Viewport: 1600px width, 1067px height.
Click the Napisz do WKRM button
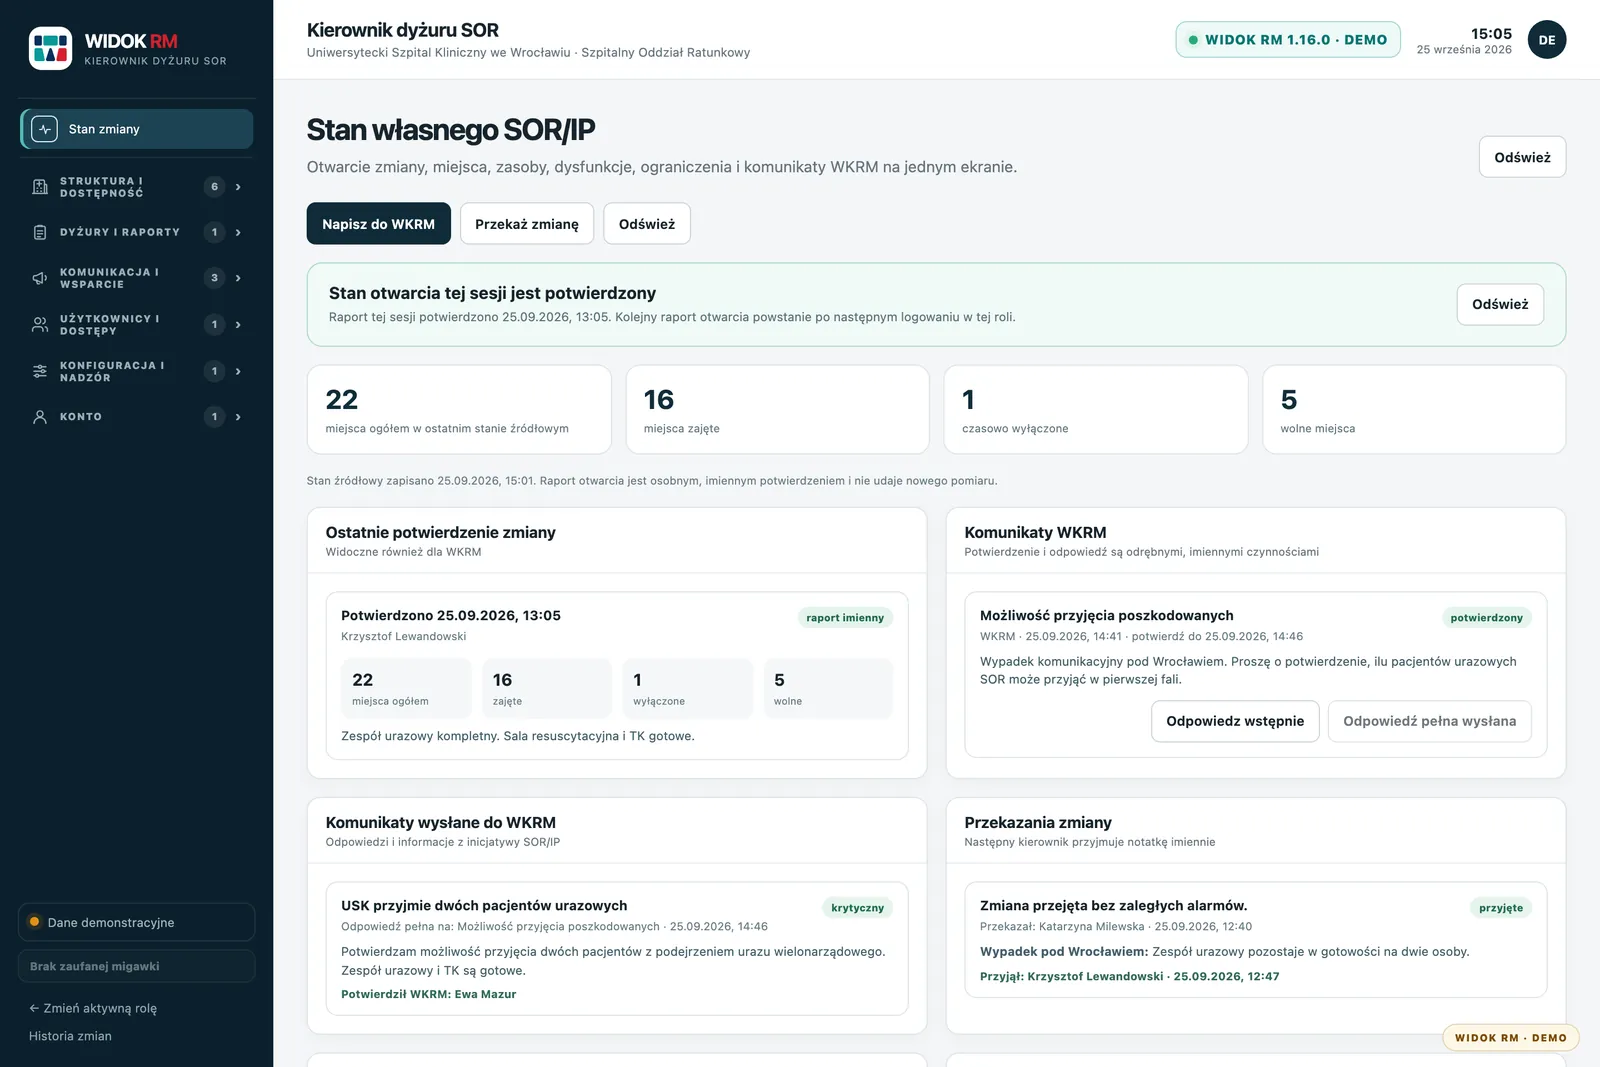[x=378, y=224]
